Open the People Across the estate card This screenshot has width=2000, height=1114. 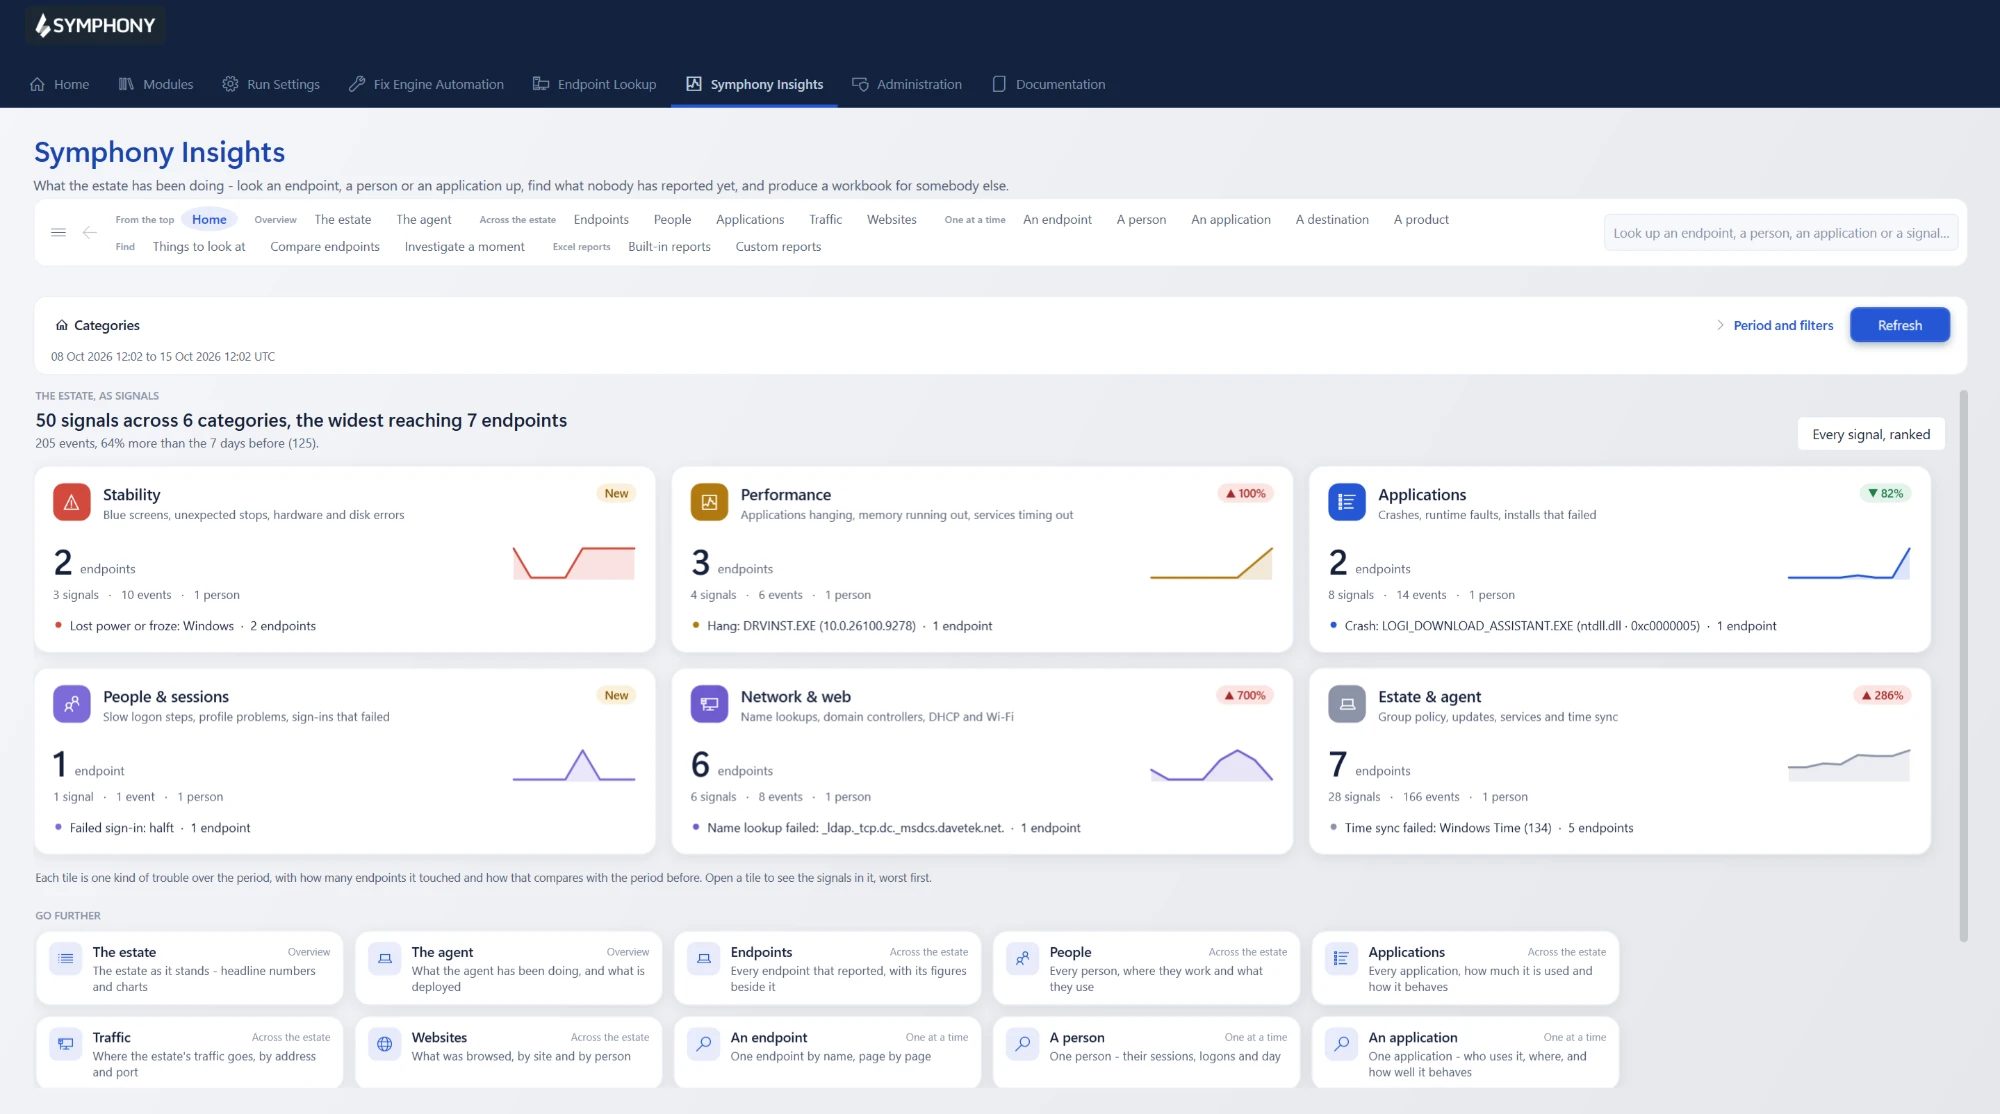pos(1146,969)
